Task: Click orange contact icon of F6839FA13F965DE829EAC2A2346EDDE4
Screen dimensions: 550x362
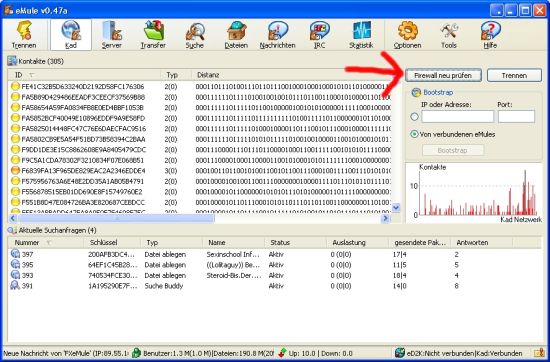Action: 15,171
